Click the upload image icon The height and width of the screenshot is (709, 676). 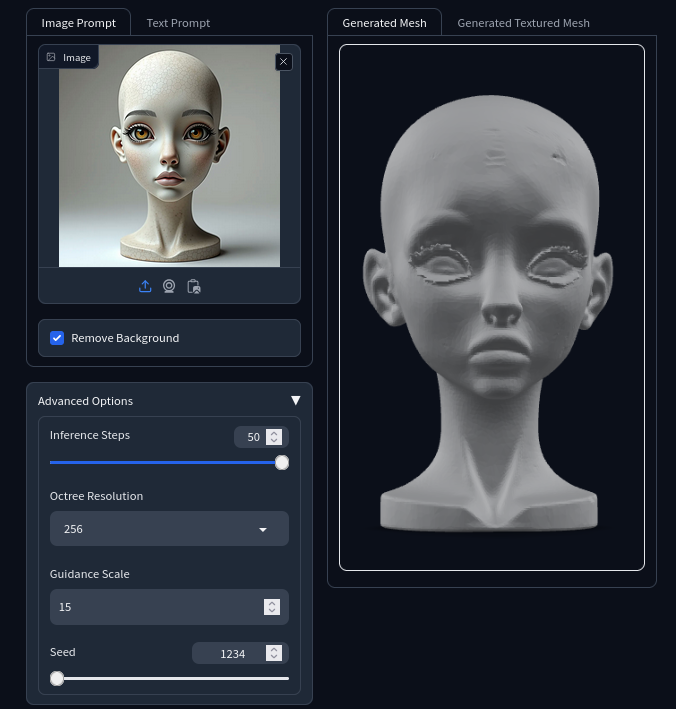145,286
